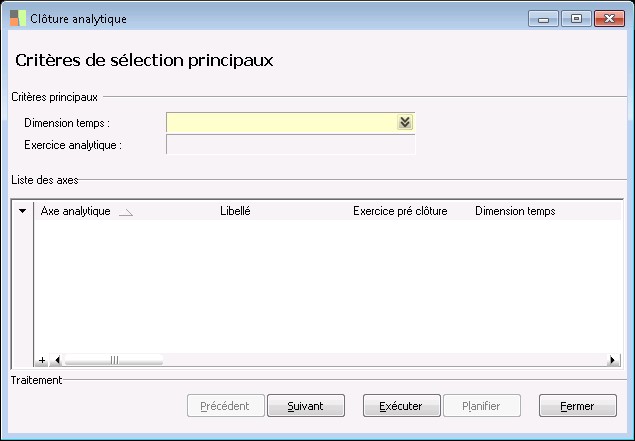
Task: Open the grid options triangle menu
Action: pos(22,212)
